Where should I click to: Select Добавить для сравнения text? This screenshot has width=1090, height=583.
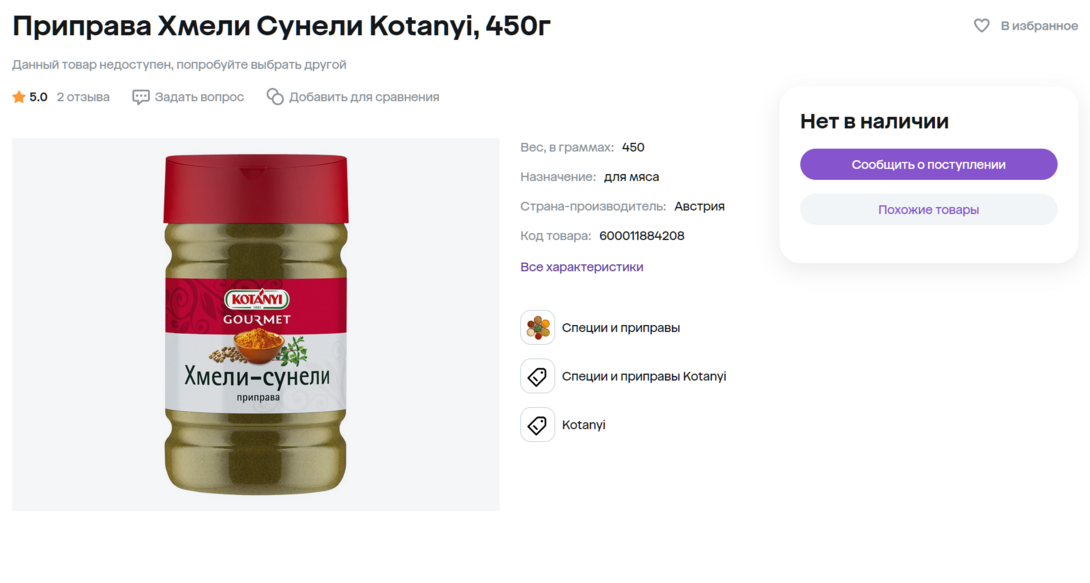pyautogui.click(x=364, y=97)
